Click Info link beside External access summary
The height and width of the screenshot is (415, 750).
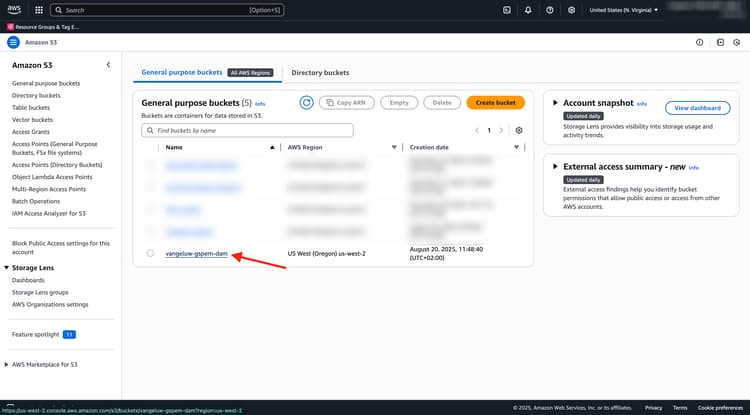[694, 168]
